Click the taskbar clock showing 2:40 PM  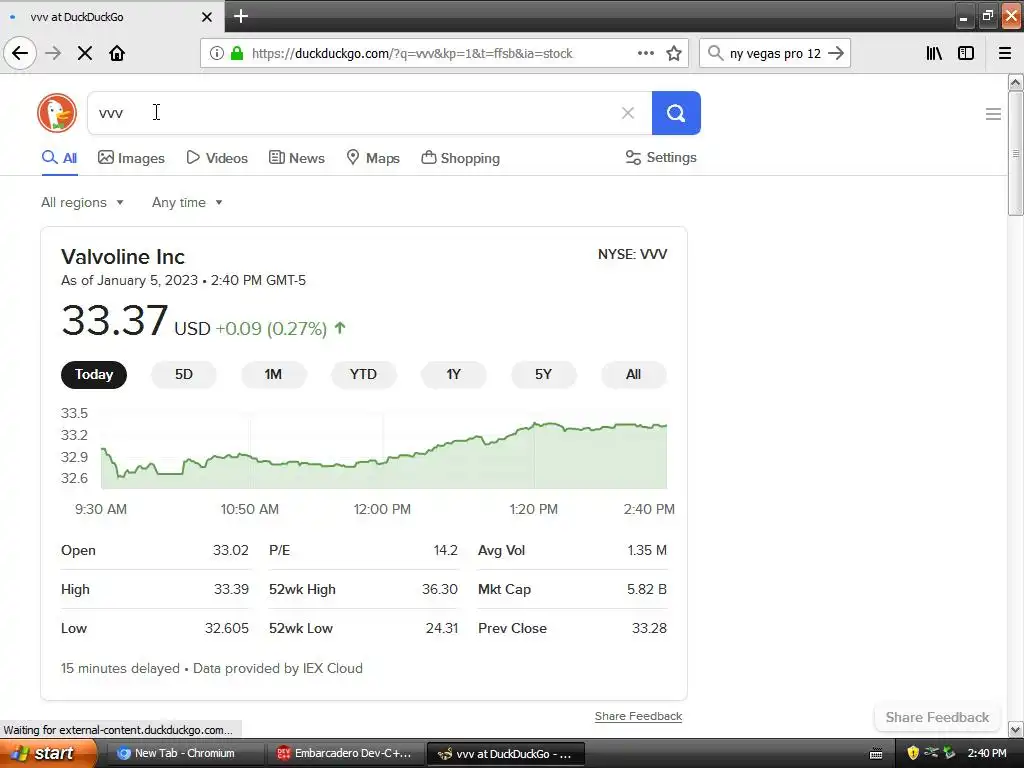click(x=987, y=753)
